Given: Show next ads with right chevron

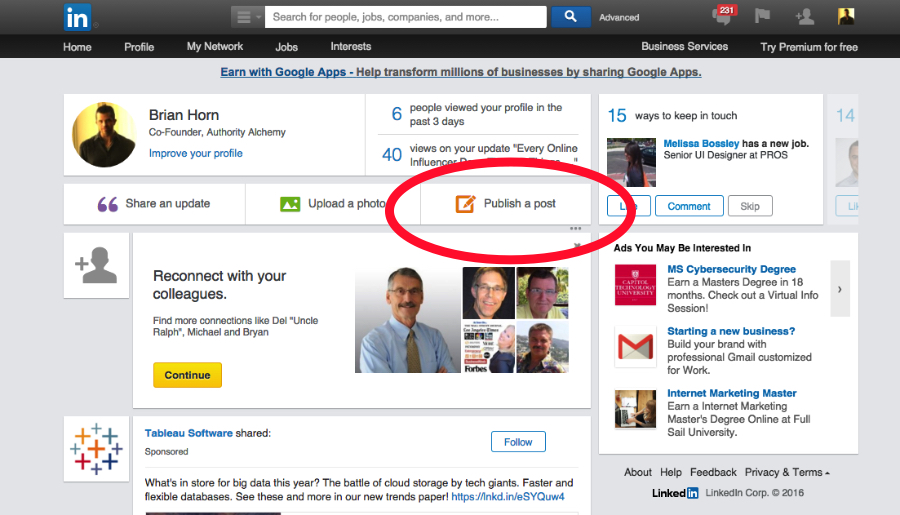Looking at the screenshot, I should tap(840, 289).
